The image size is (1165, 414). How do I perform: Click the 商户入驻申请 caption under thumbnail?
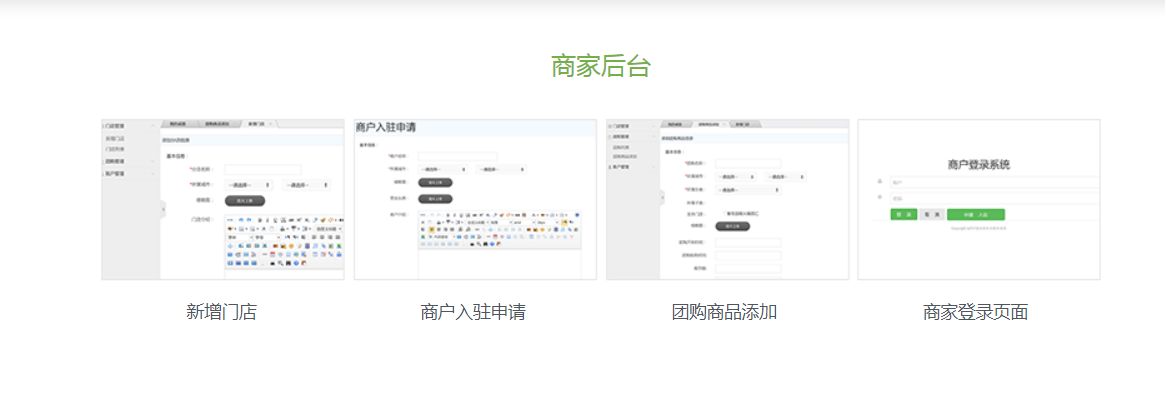pos(473,312)
